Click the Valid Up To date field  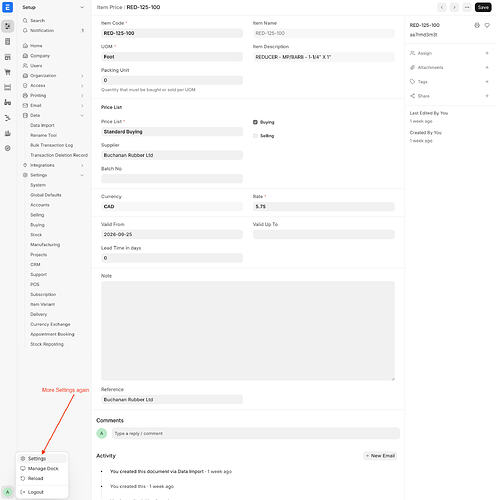tap(324, 234)
